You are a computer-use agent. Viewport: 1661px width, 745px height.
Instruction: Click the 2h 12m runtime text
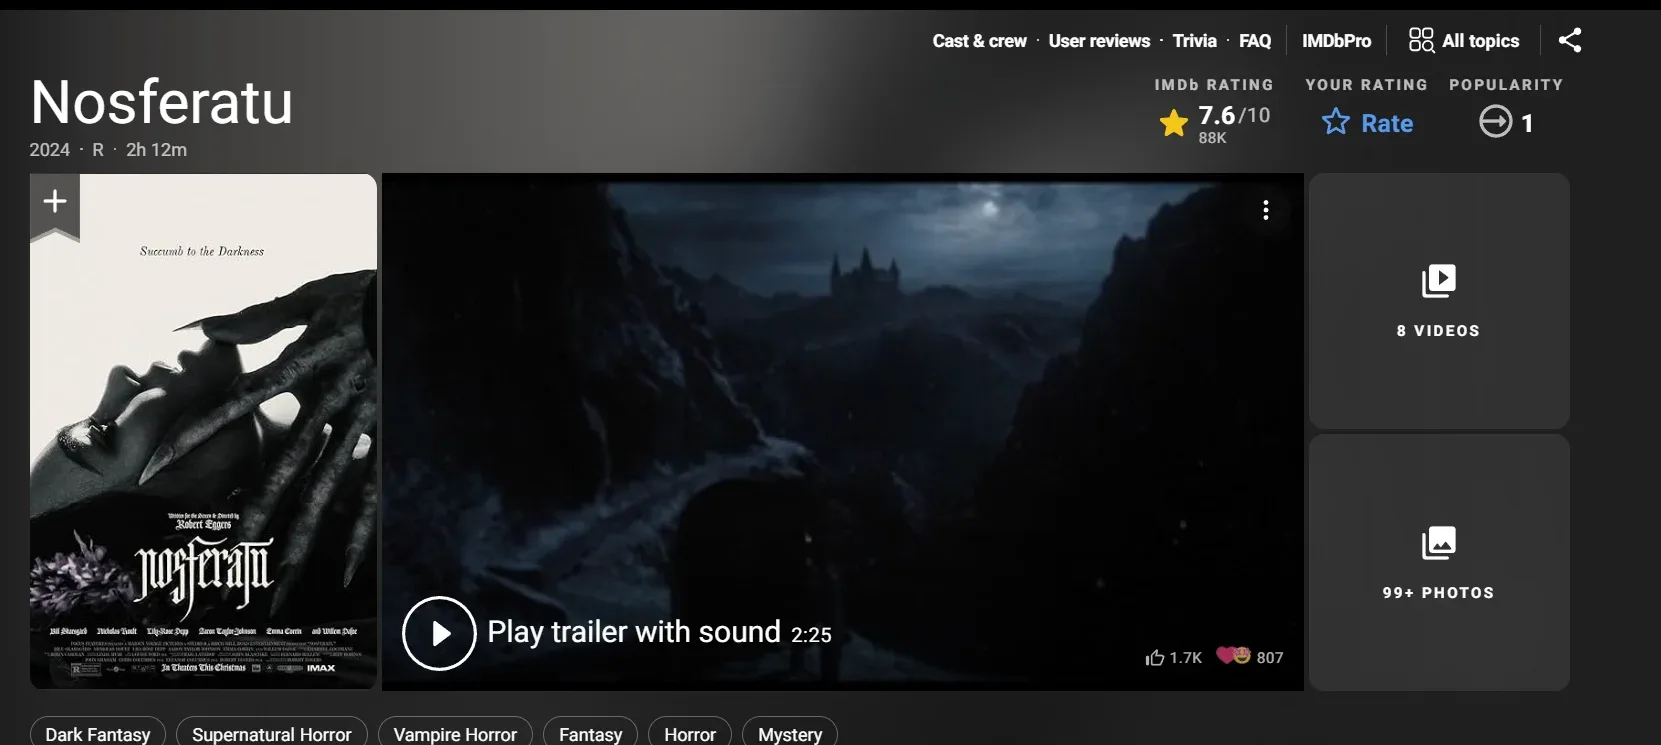pos(156,150)
